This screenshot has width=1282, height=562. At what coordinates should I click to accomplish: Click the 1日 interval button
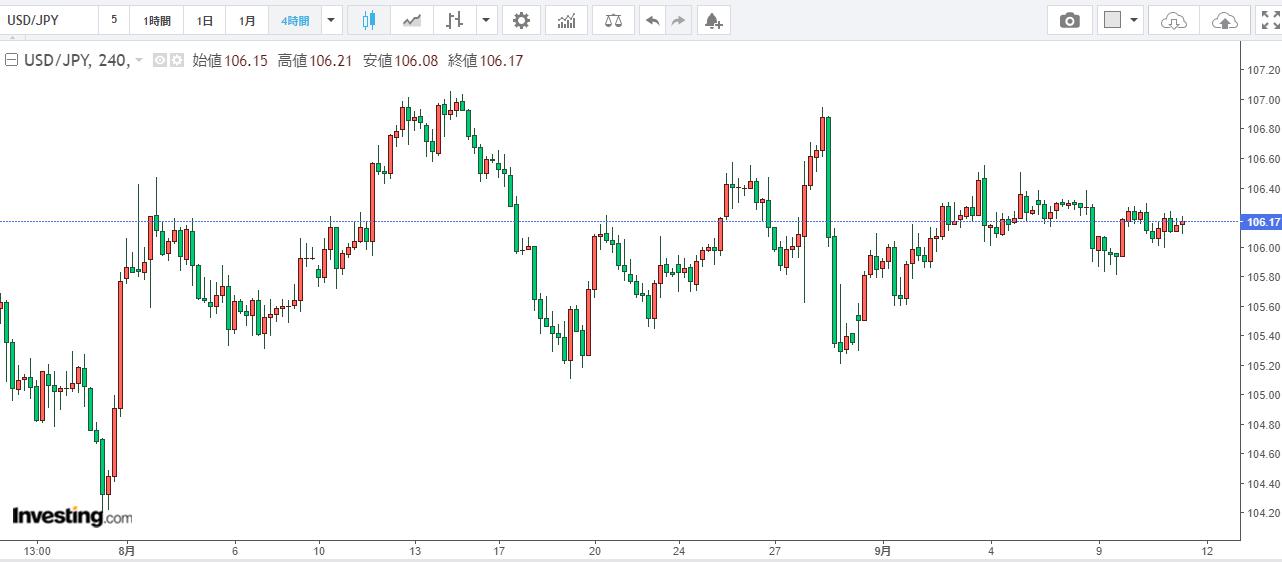pos(204,20)
